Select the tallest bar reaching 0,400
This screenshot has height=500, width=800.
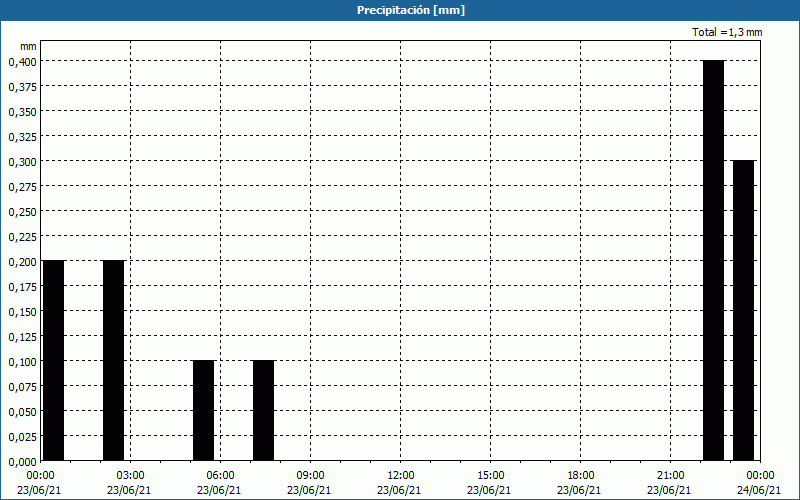[x=713, y=260]
